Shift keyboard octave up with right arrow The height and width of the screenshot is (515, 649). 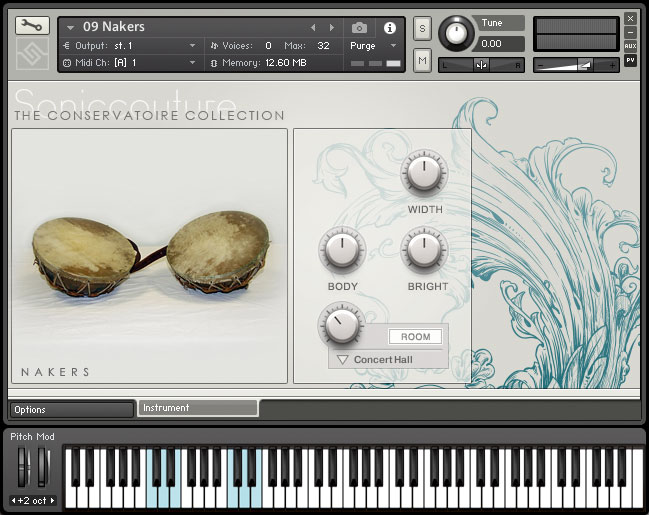(x=53, y=501)
